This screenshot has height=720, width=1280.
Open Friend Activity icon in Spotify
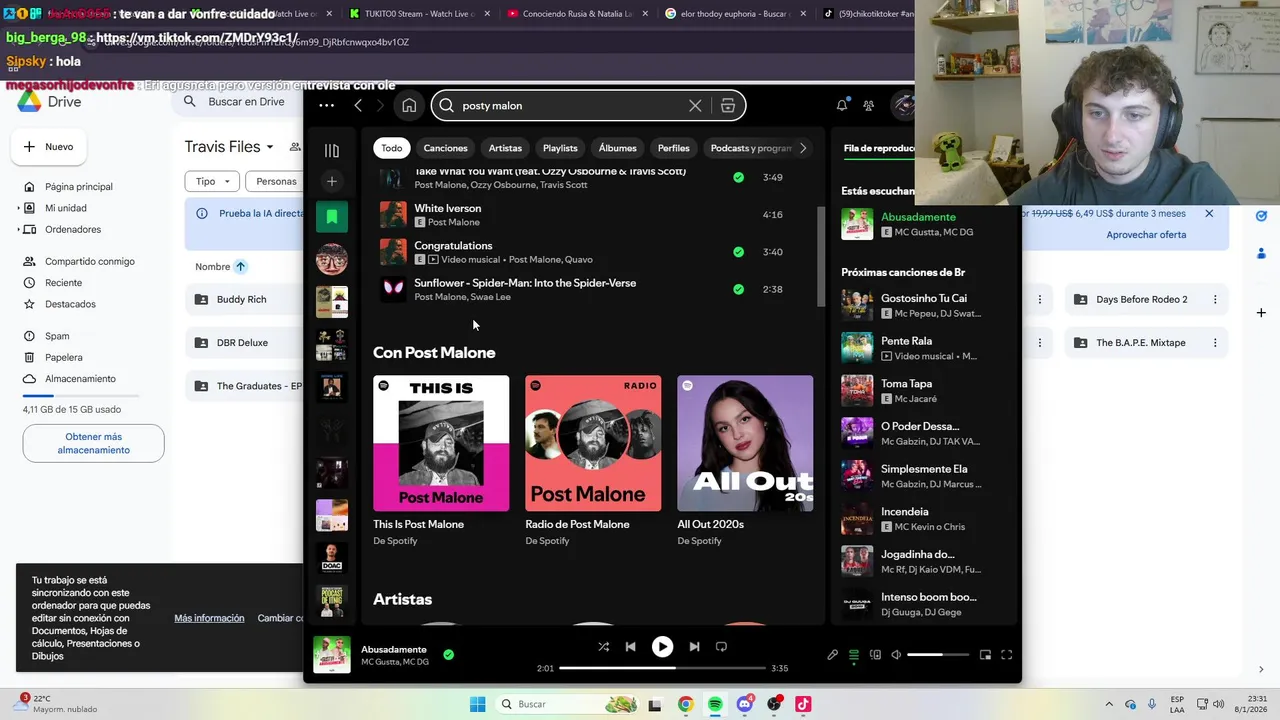[868, 105]
